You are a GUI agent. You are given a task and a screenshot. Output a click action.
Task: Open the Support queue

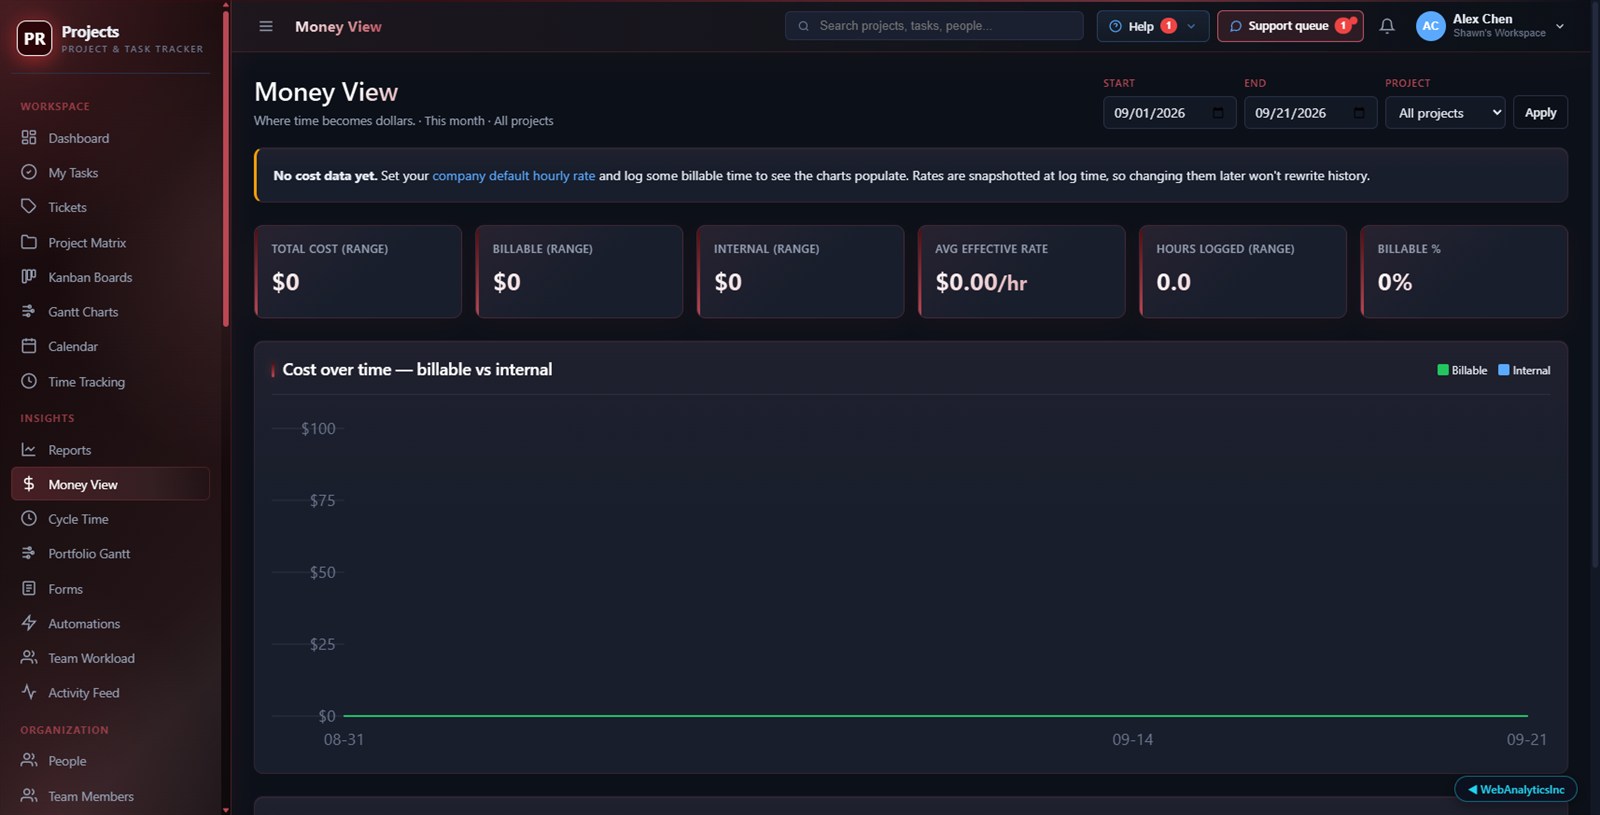pyautogui.click(x=1290, y=26)
